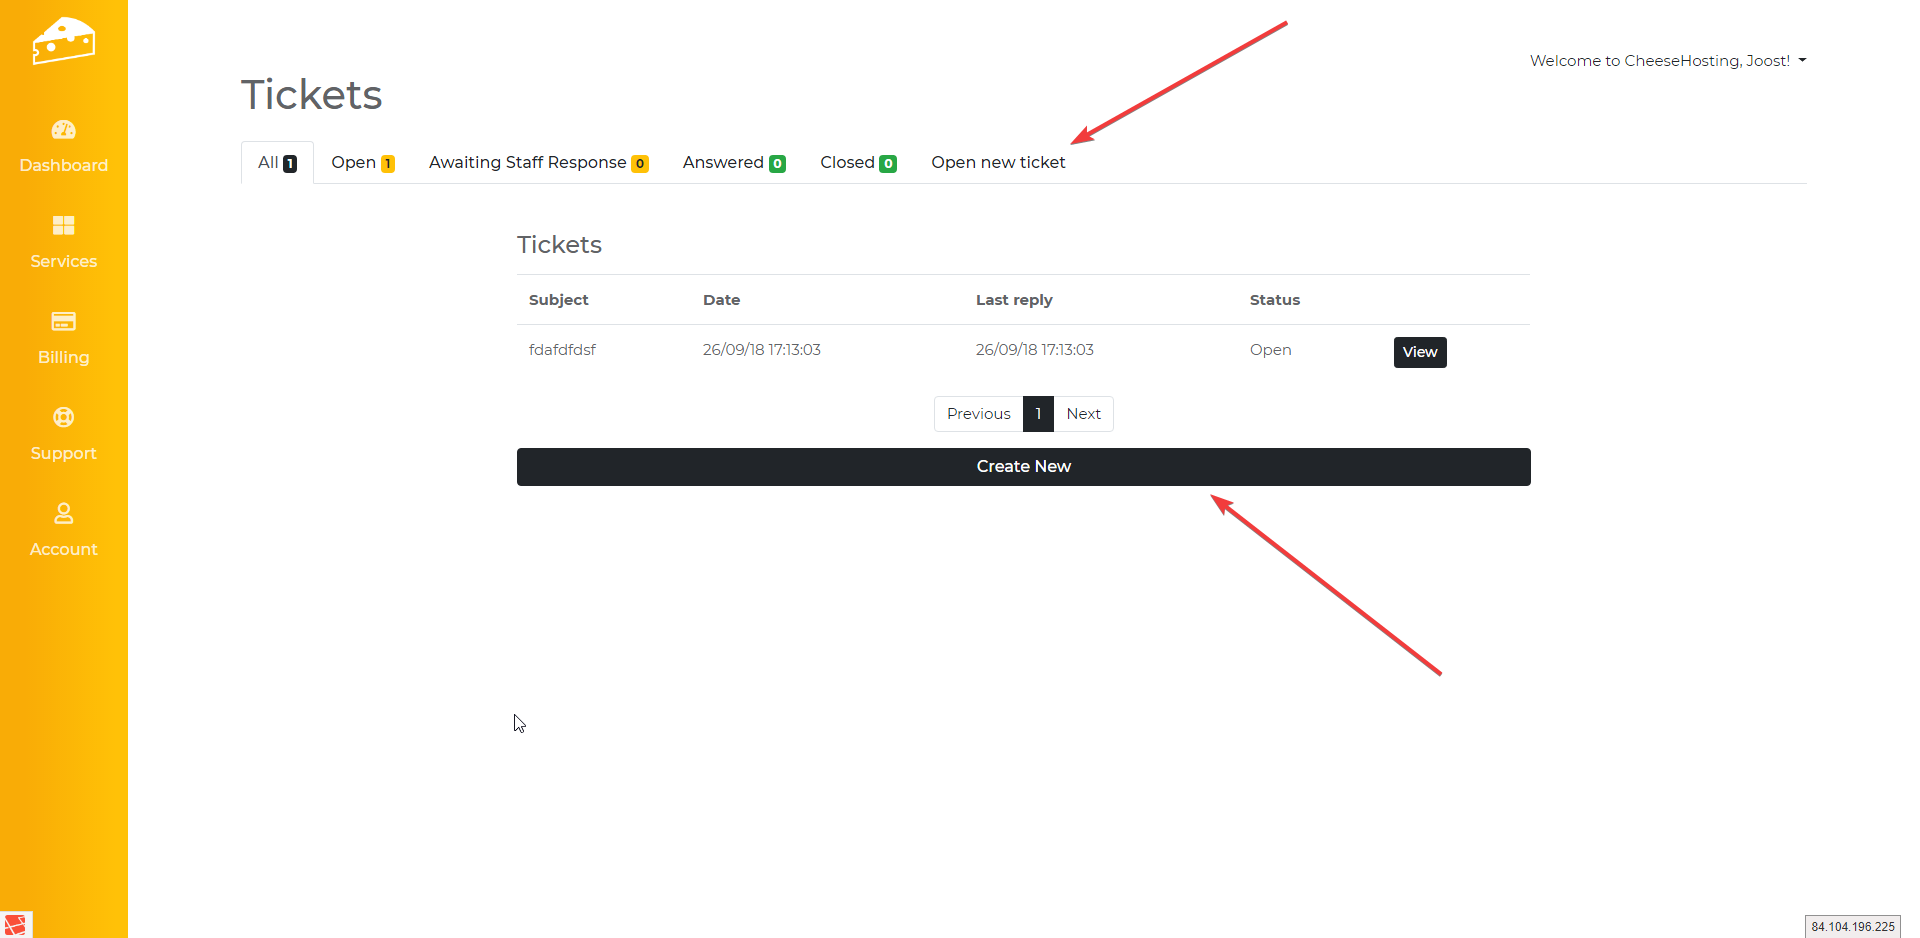The height and width of the screenshot is (938, 1920).
Task: Expand the Welcome to CheeseHosting user dropdown
Action: click(x=1667, y=61)
